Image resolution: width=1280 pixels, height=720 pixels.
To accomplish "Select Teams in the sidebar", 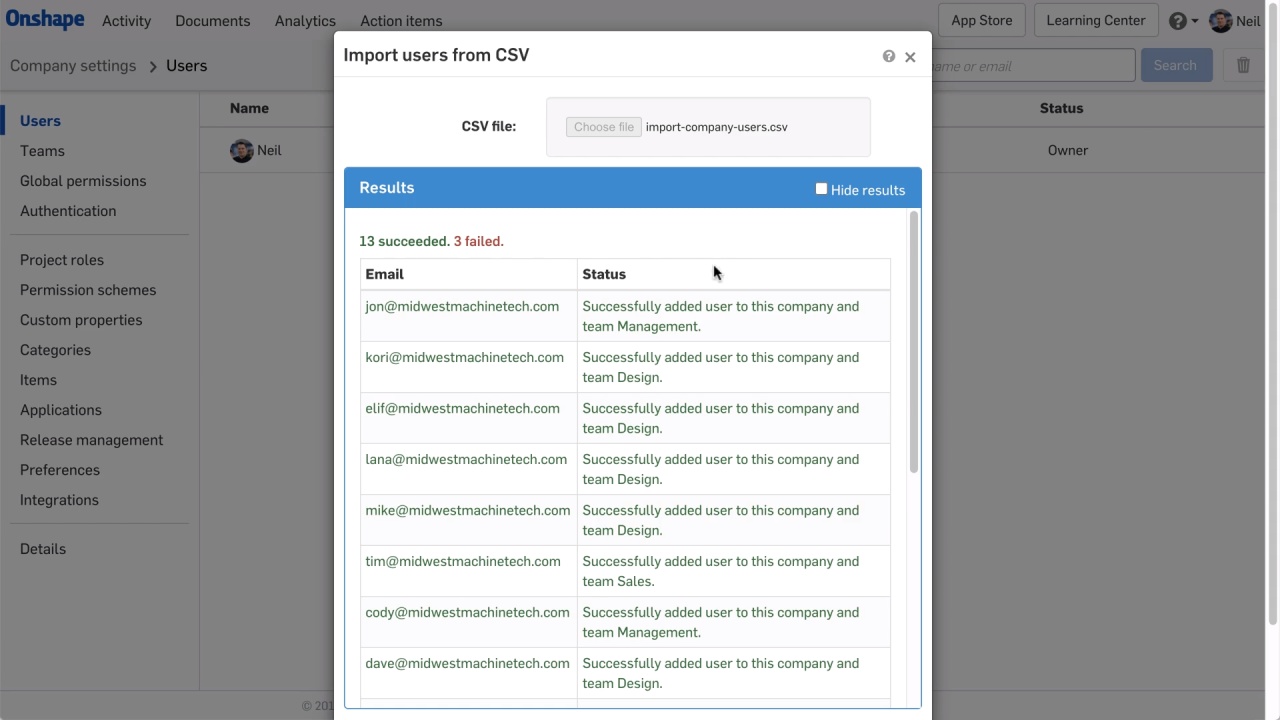I will coord(42,151).
